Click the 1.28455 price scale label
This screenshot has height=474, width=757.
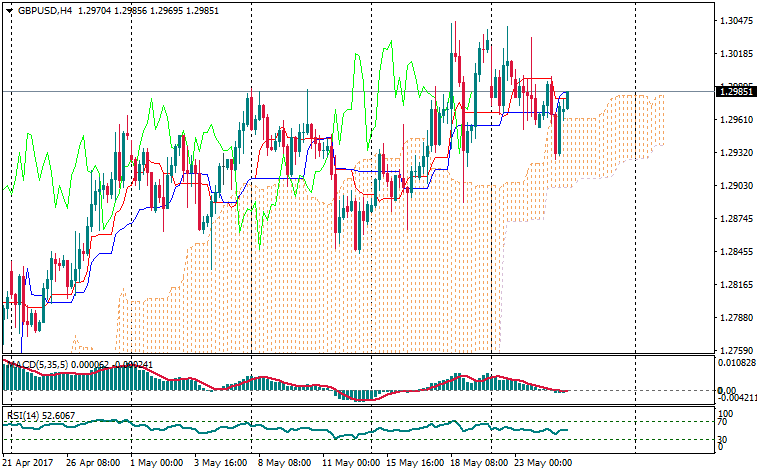click(736, 251)
